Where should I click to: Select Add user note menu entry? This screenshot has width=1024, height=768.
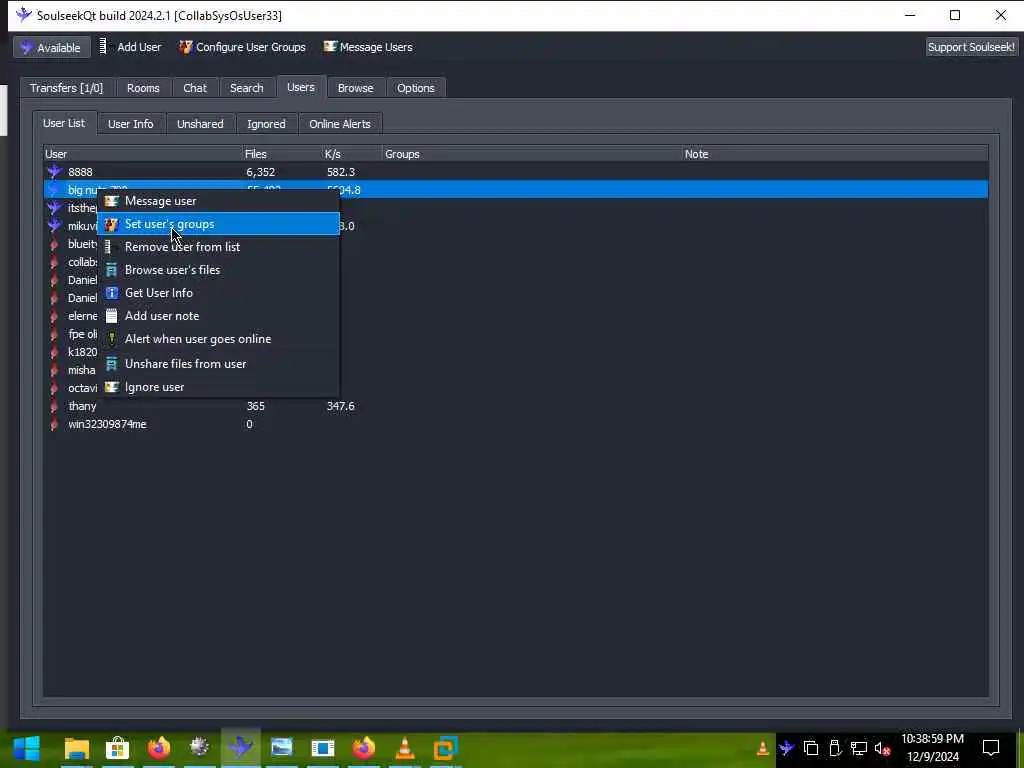click(x=218, y=316)
